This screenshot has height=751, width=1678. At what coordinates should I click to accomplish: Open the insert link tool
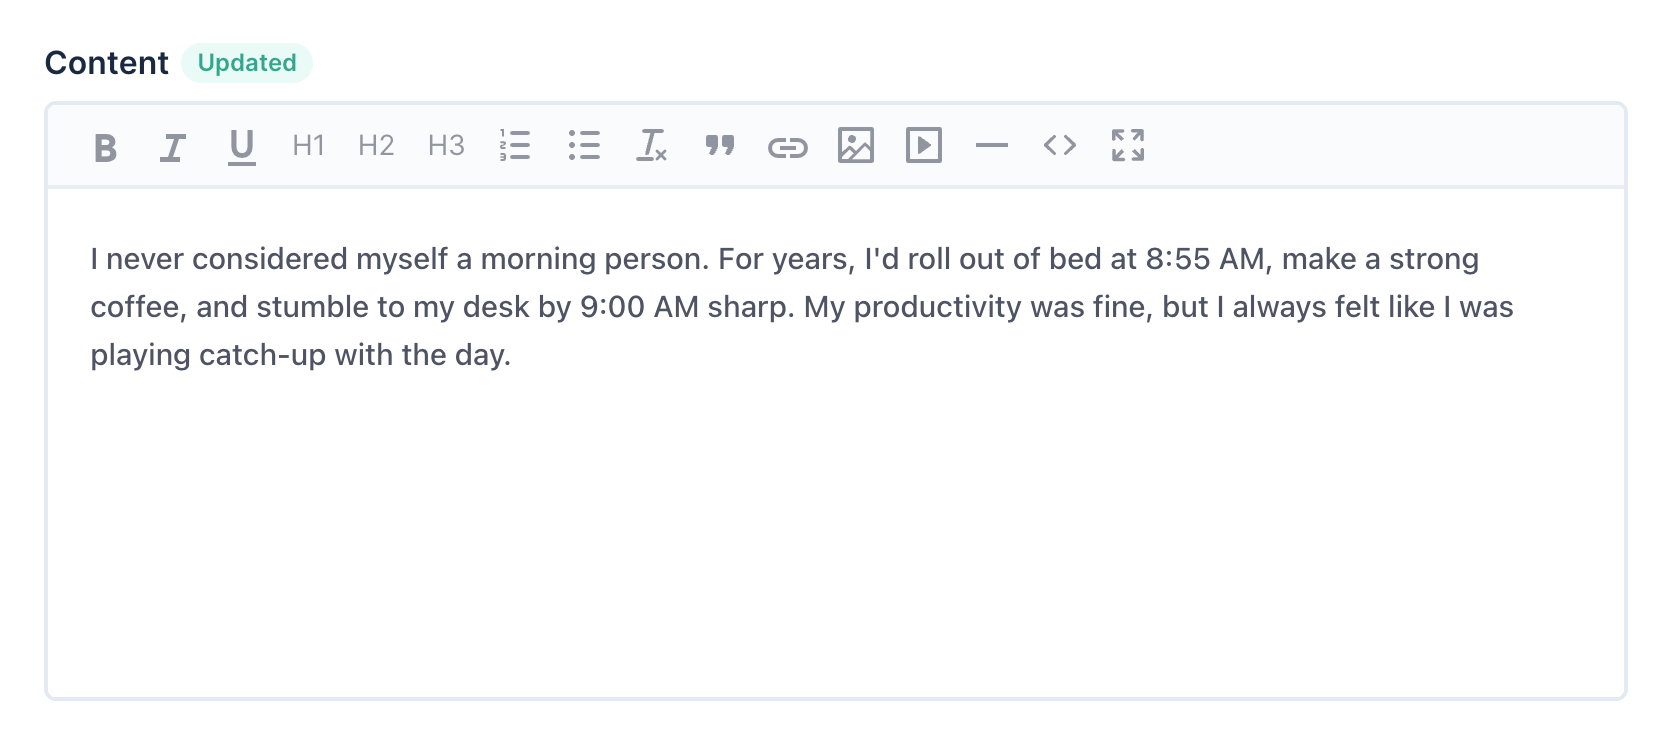click(788, 146)
